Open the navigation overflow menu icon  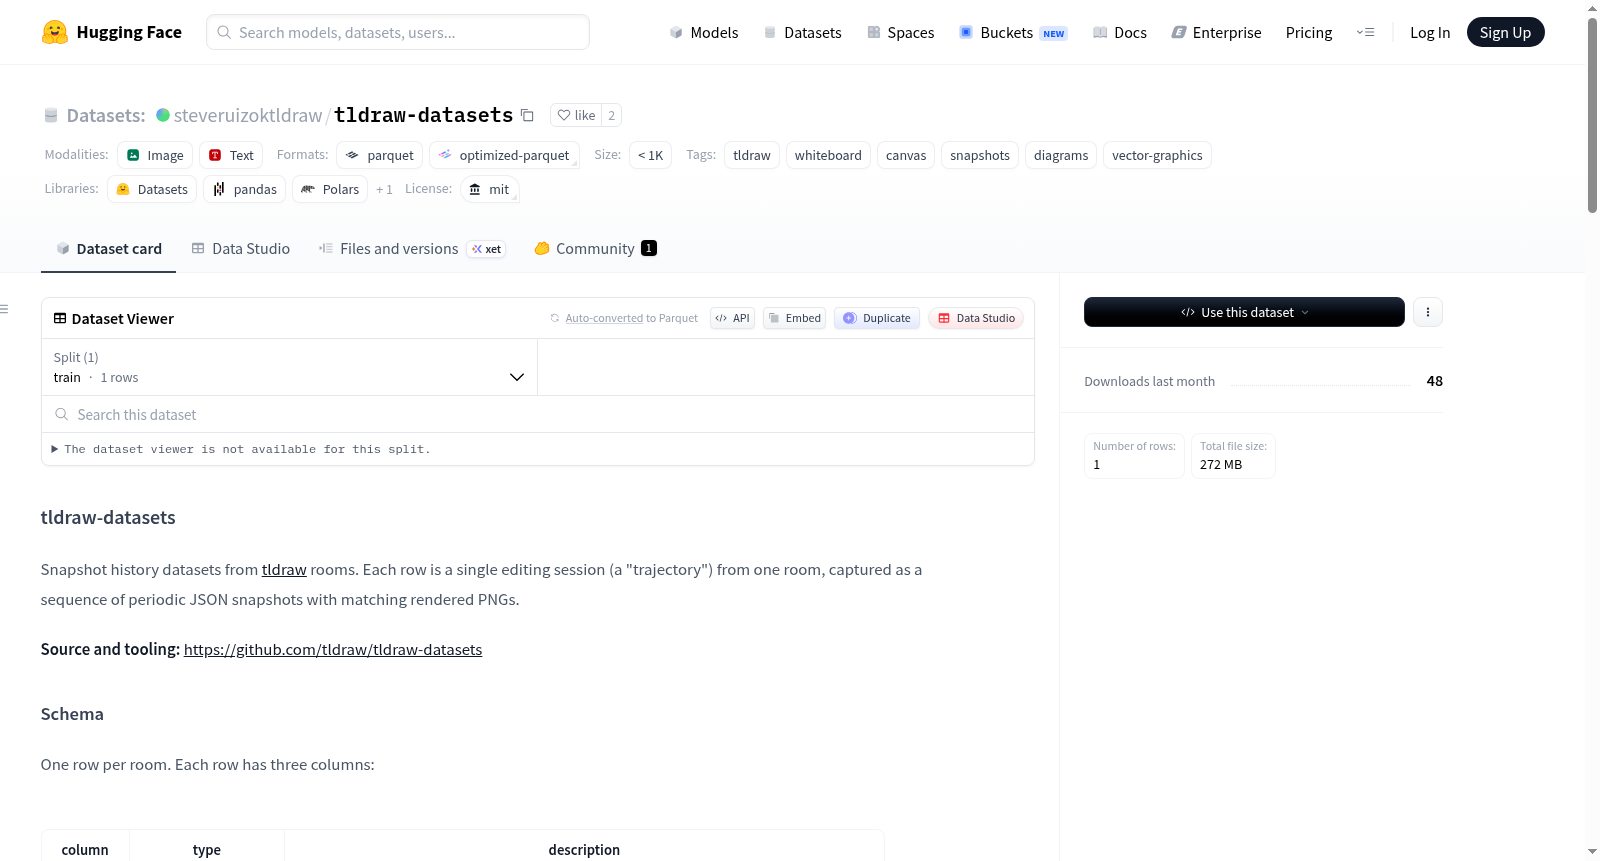click(x=1365, y=32)
